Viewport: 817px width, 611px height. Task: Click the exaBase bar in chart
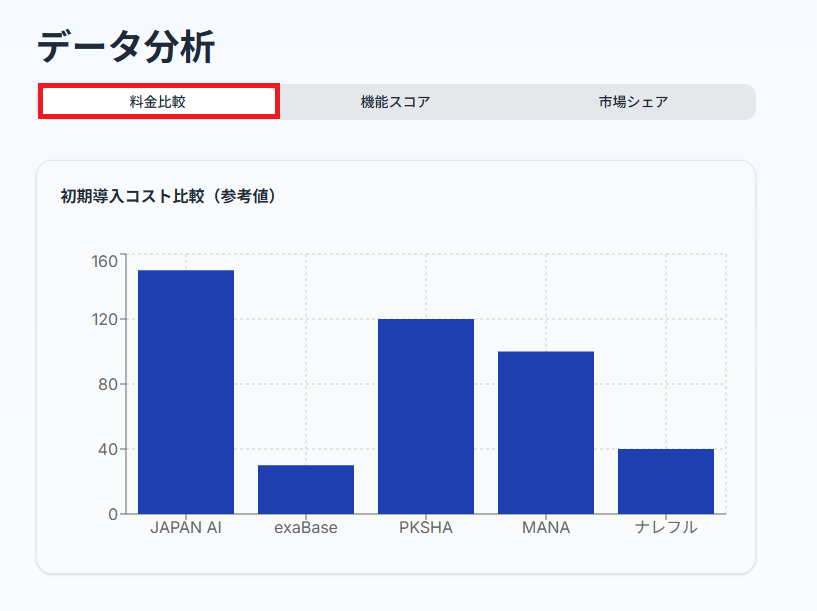click(306, 490)
